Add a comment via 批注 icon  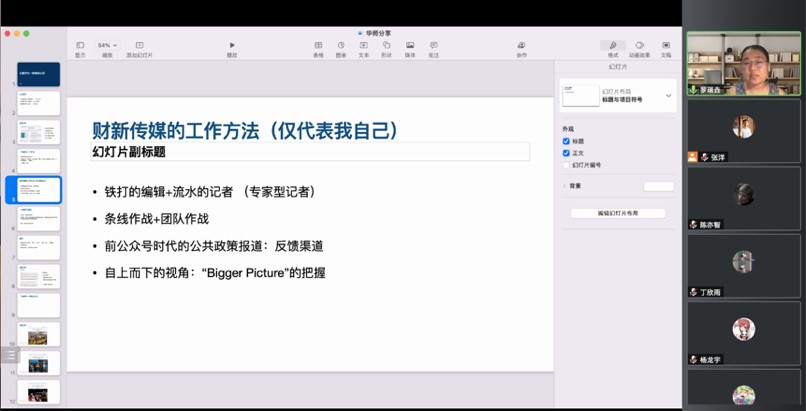pyautogui.click(x=433, y=45)
